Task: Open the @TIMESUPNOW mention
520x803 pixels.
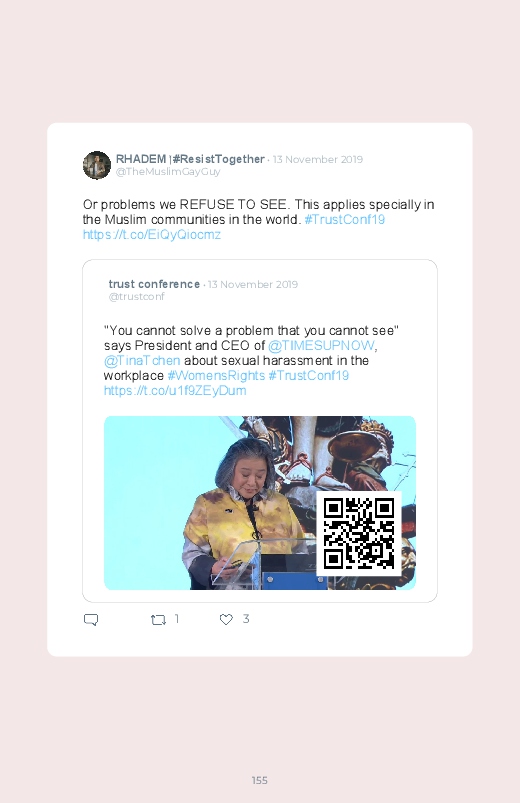Action: [321, 346]
